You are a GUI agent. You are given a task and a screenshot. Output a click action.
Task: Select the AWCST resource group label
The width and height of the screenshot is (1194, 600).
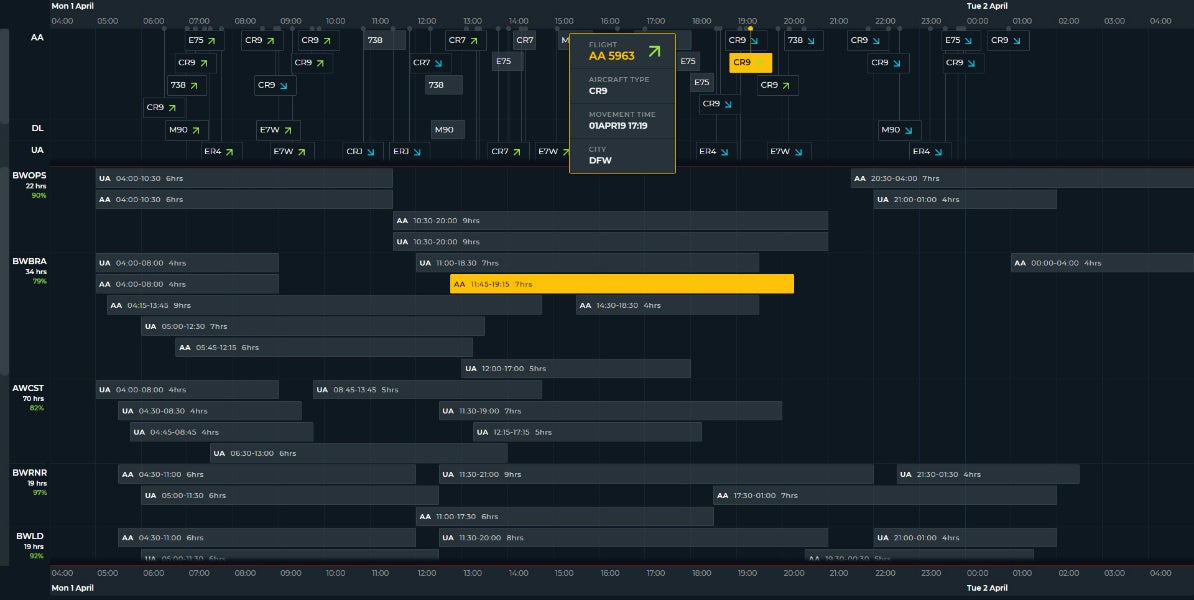point(29,388)
